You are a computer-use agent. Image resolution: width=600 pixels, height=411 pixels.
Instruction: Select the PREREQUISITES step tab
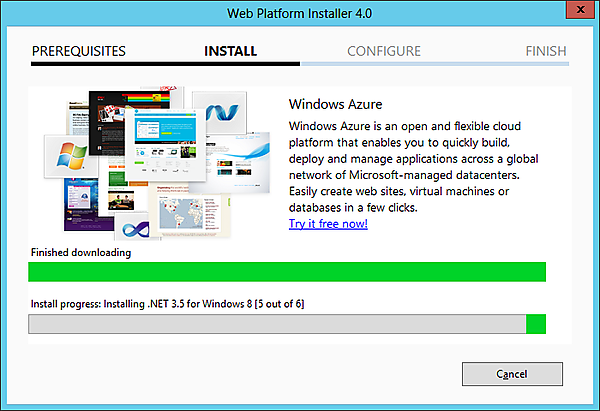point(79,51)
